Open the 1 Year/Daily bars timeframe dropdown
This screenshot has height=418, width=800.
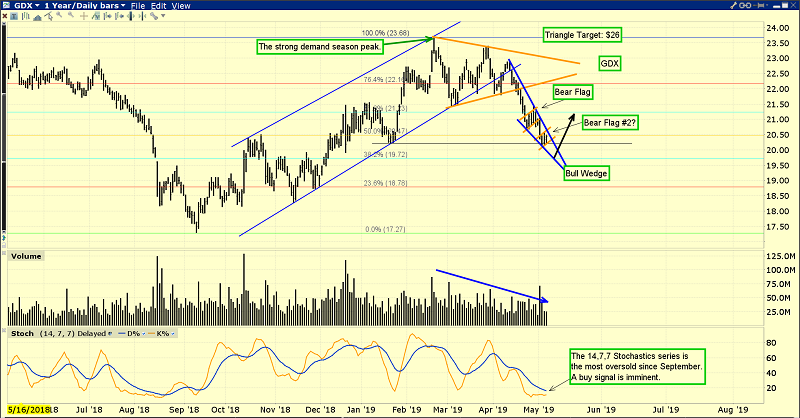(x=123, y=6)
